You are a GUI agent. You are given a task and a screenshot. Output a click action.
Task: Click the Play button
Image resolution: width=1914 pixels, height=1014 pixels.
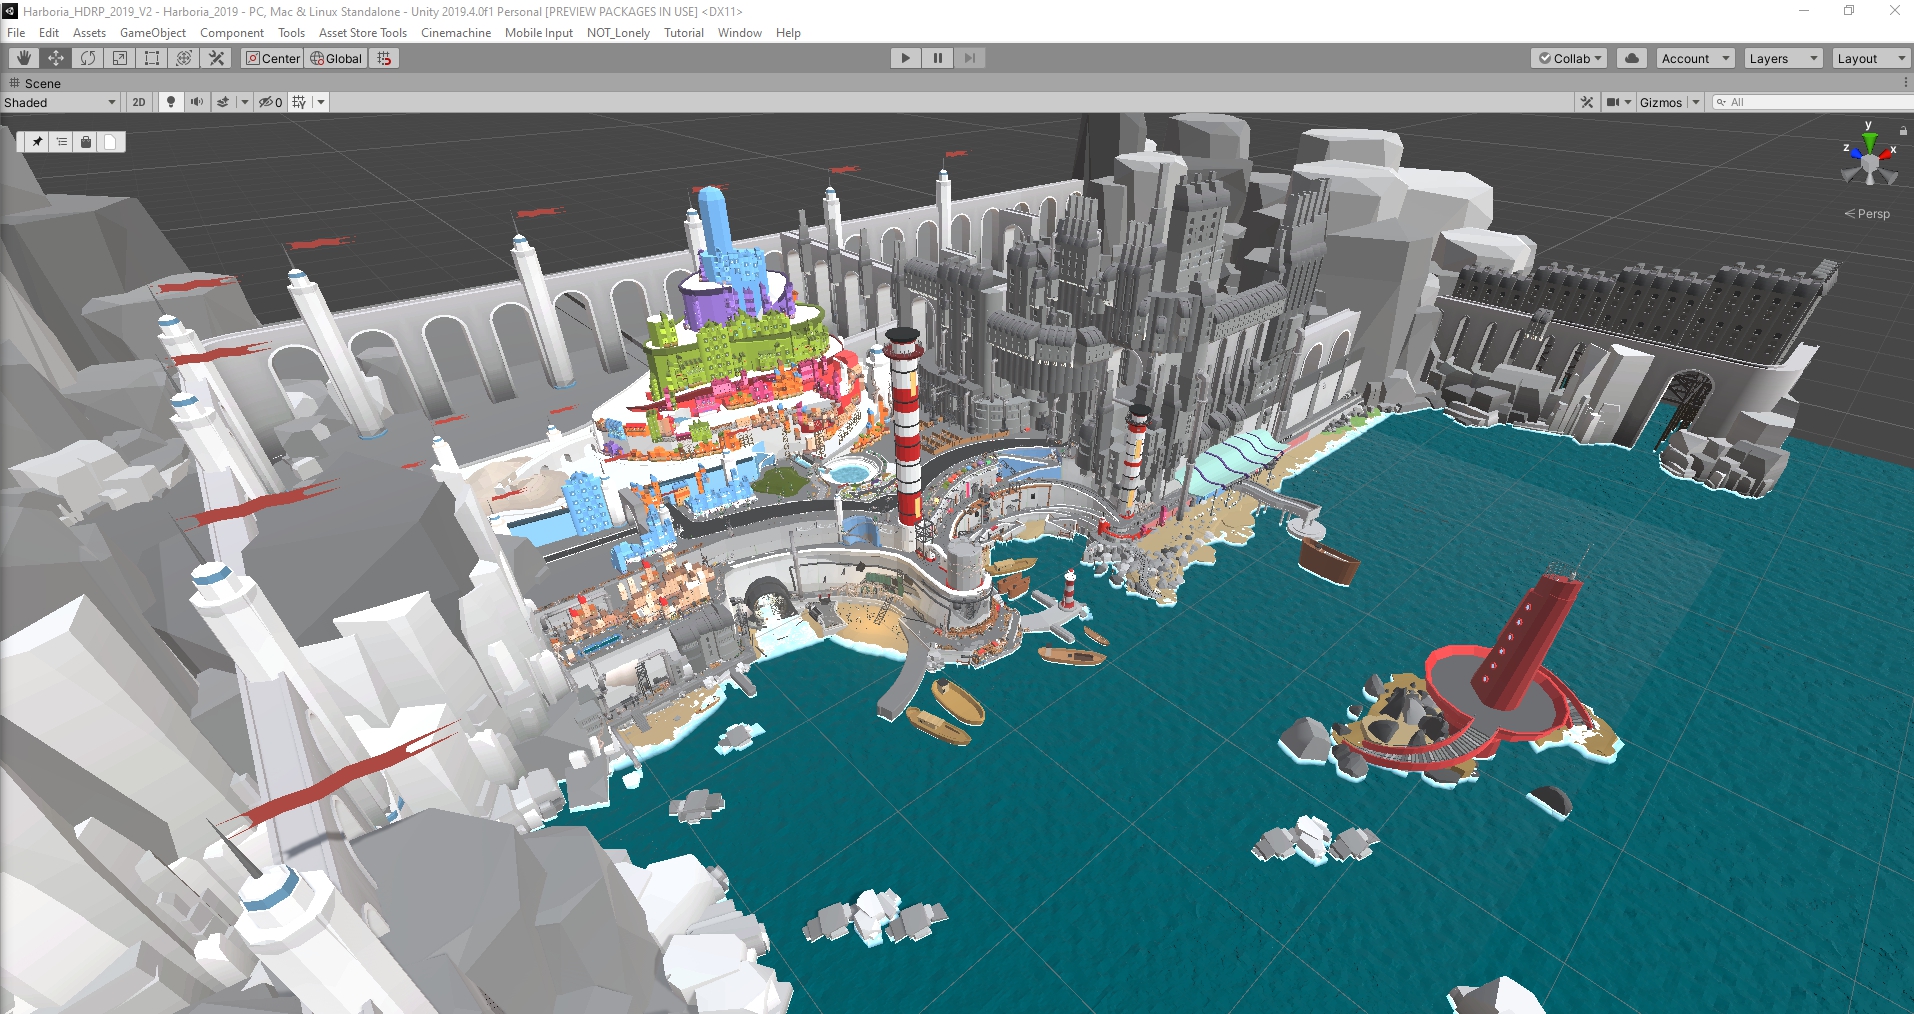click(x=904, y=58)
